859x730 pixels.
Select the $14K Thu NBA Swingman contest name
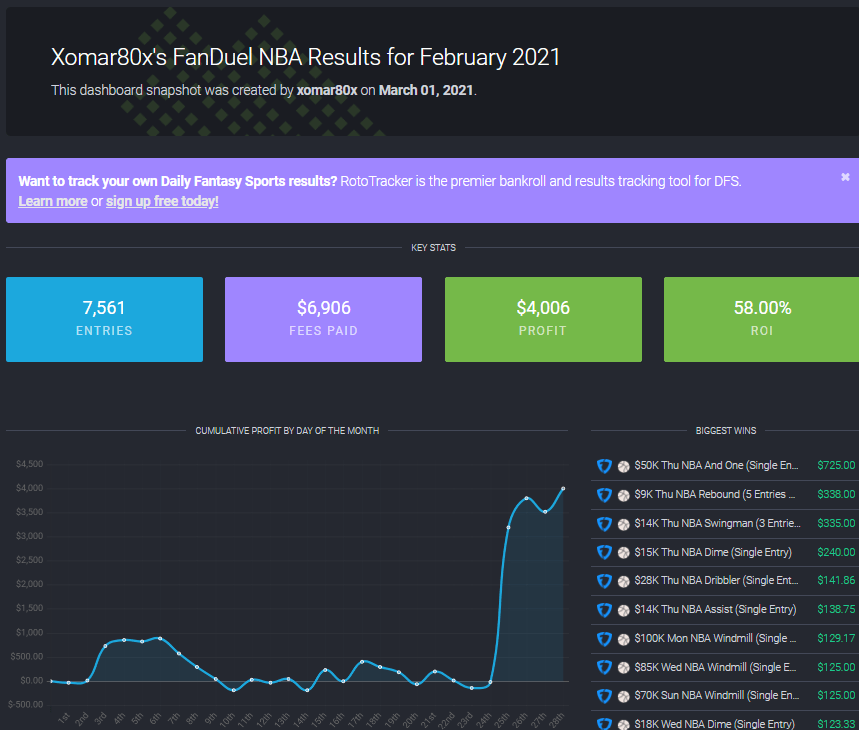tap(717, 524)
